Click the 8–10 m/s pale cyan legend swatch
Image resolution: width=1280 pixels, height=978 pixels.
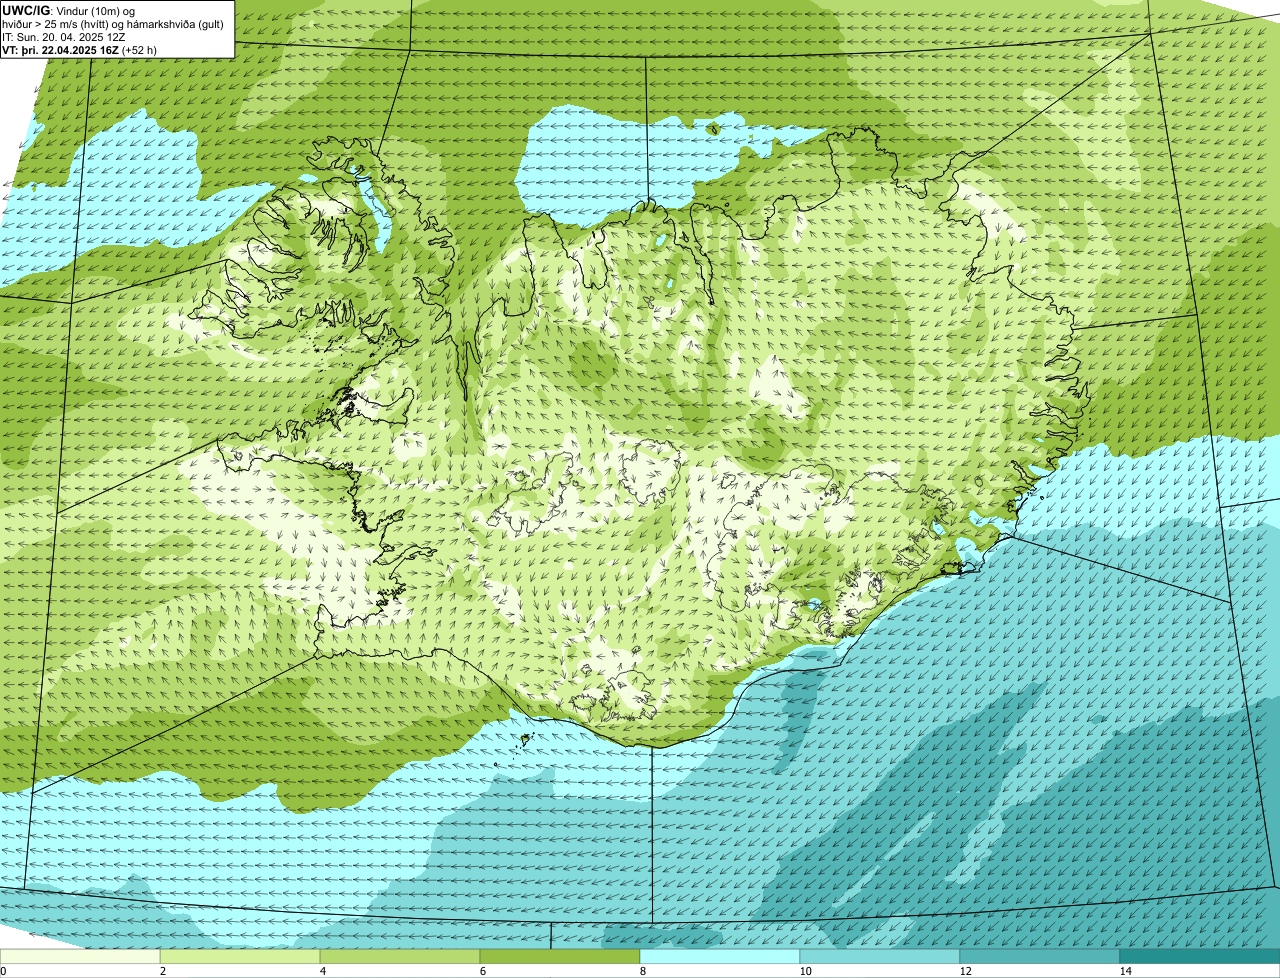tap(720, 956)
